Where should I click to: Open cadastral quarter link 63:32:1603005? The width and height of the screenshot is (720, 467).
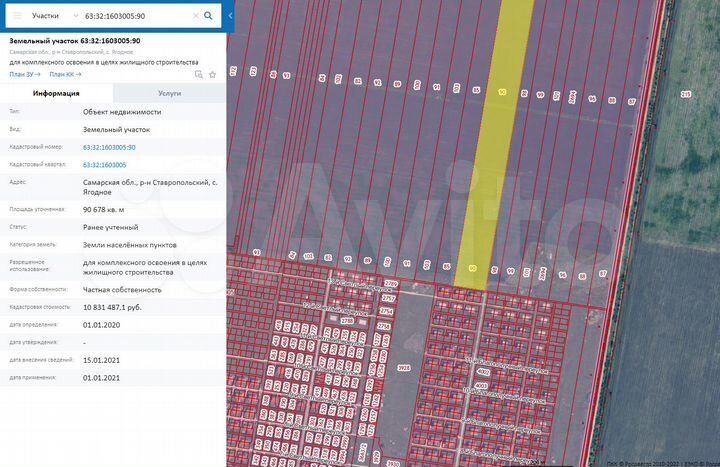pyautogui.click(x=104, y=164)
